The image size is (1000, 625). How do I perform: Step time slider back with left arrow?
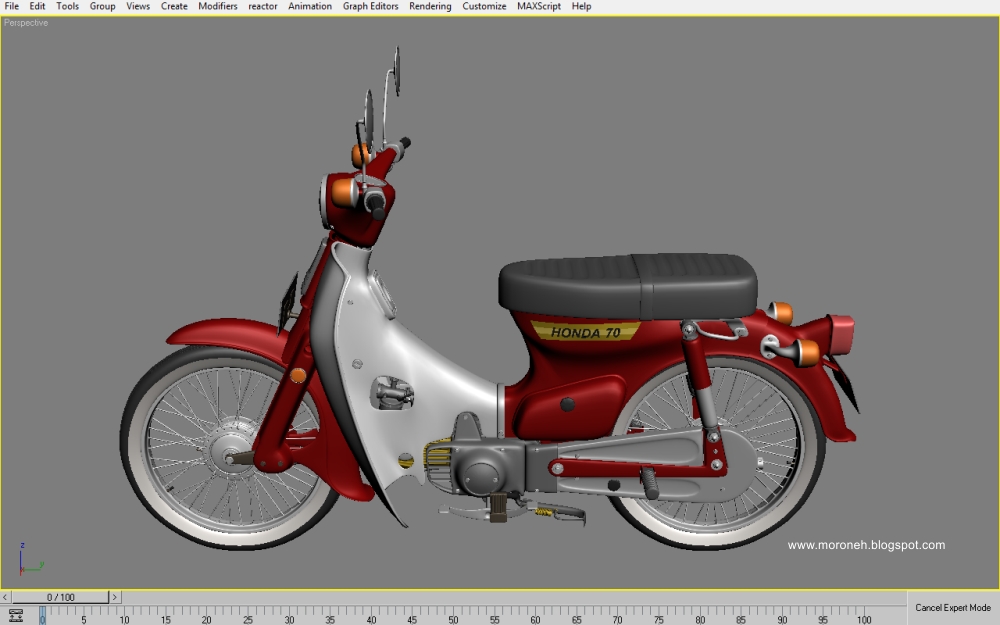[5, 598]
